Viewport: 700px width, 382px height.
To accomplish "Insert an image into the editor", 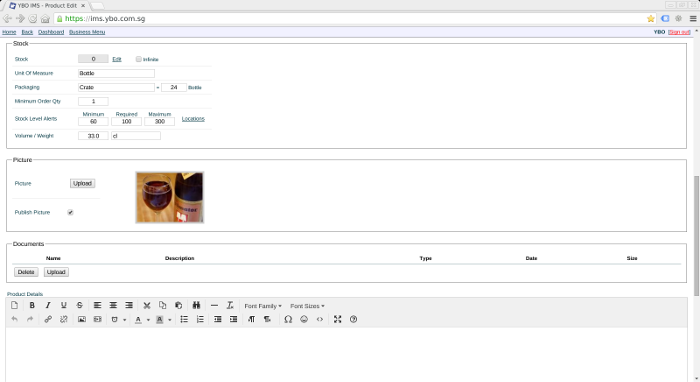I will (82, 319).
